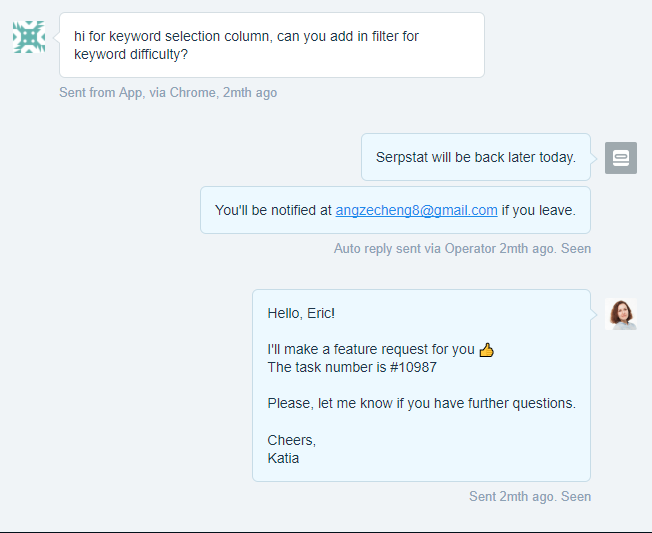Click the thumbs-up emoji in Katia's reply

pyautogui.click(x=487, y=350)
